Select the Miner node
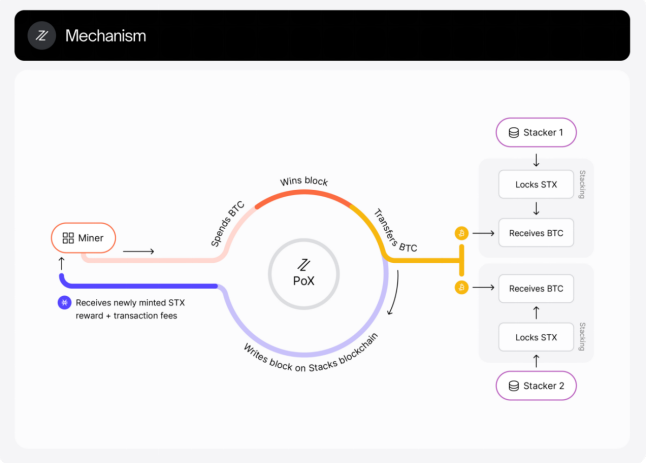This screenshot has width=646, height=463. (84, 238)
